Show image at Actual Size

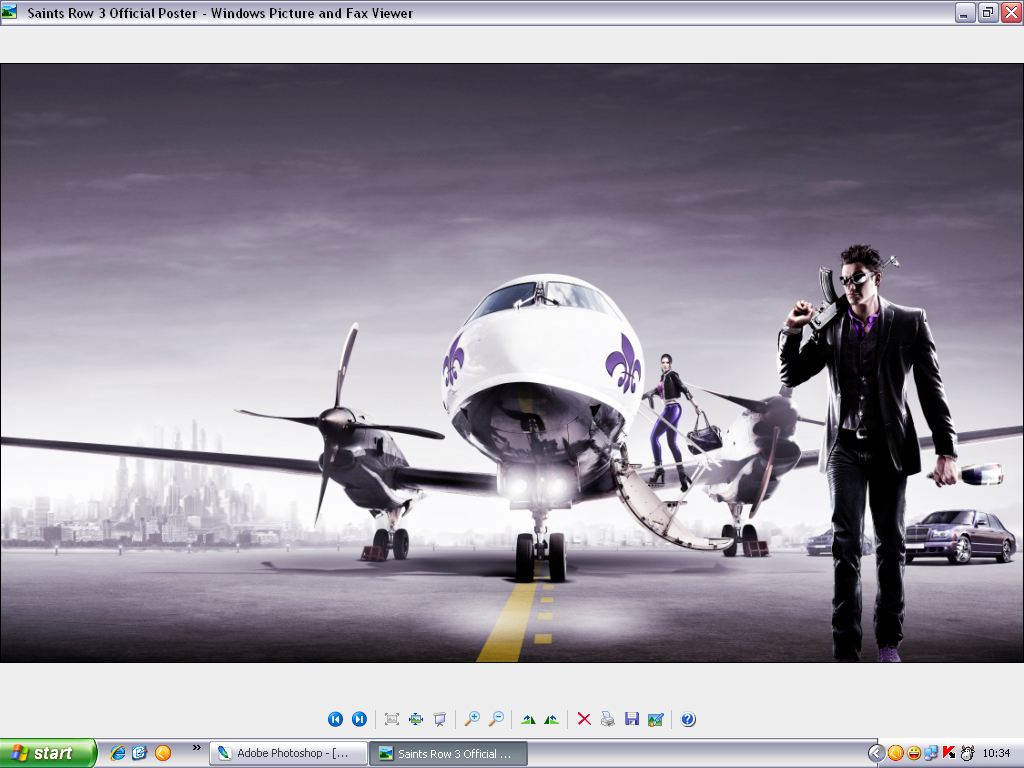[x=416, y=719]
